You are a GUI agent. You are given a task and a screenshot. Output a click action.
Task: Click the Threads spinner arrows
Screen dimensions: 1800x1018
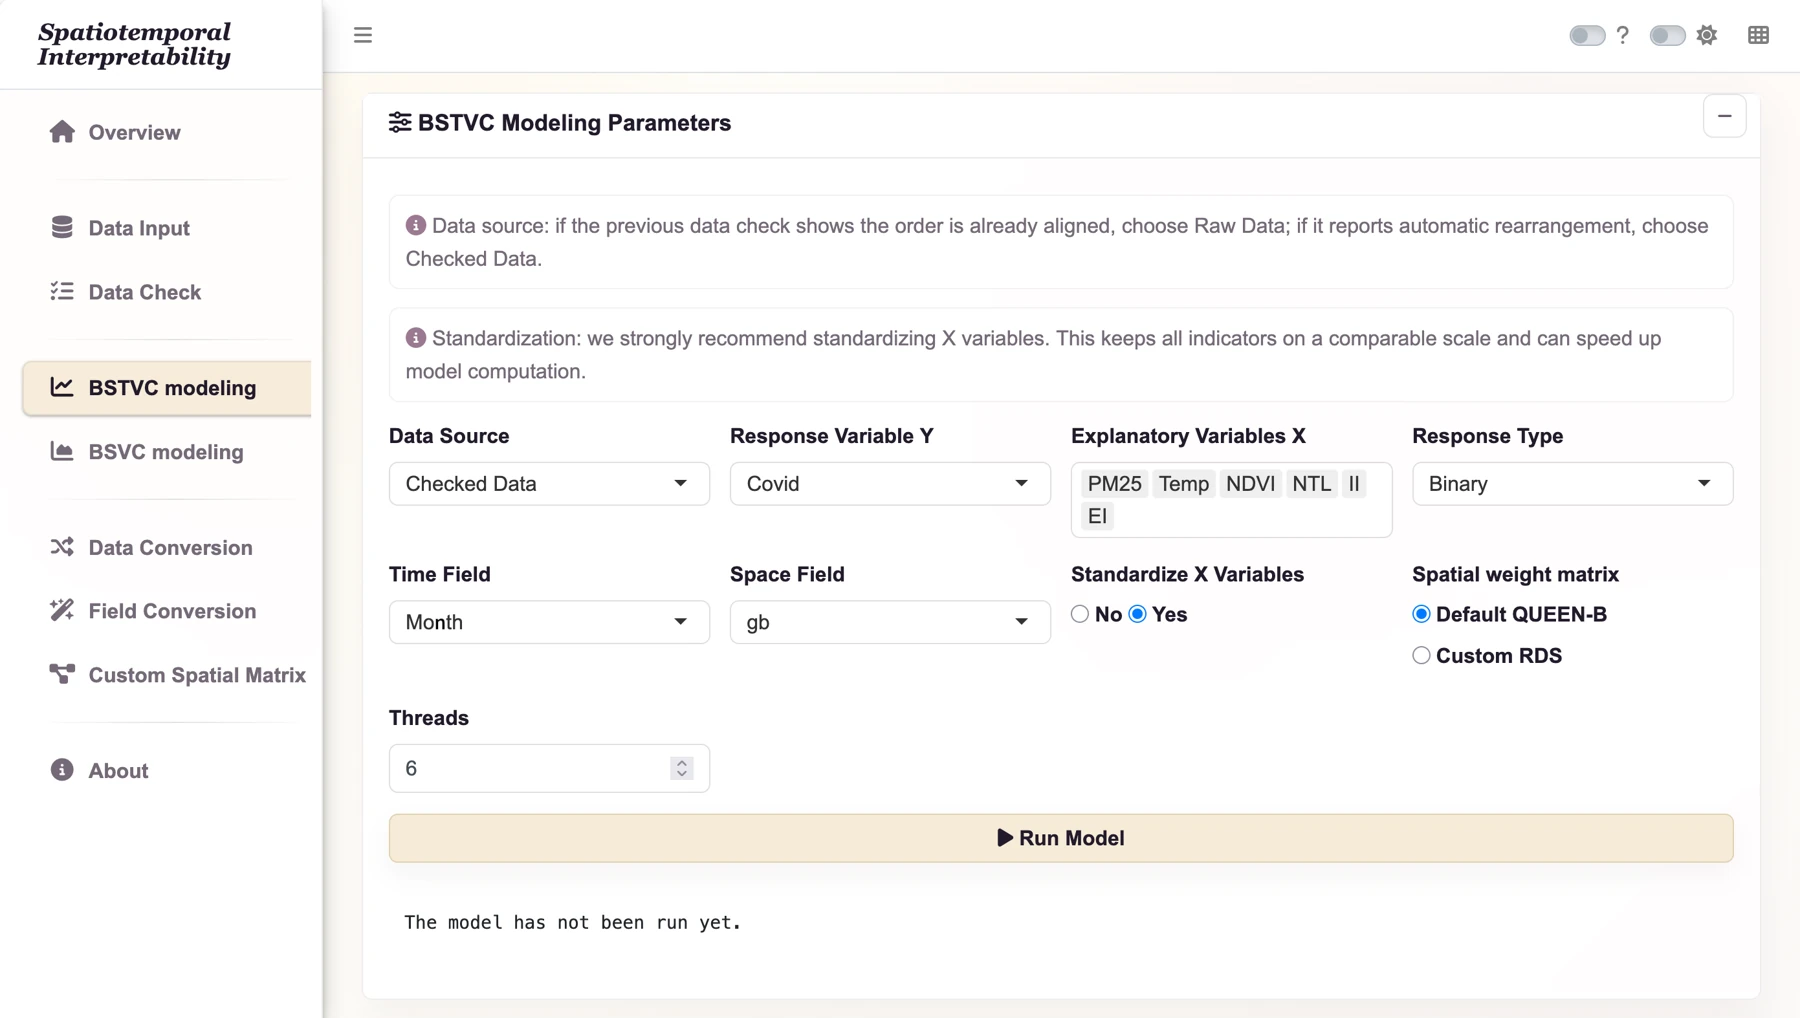pyautogui.click(x=682, y=768)
